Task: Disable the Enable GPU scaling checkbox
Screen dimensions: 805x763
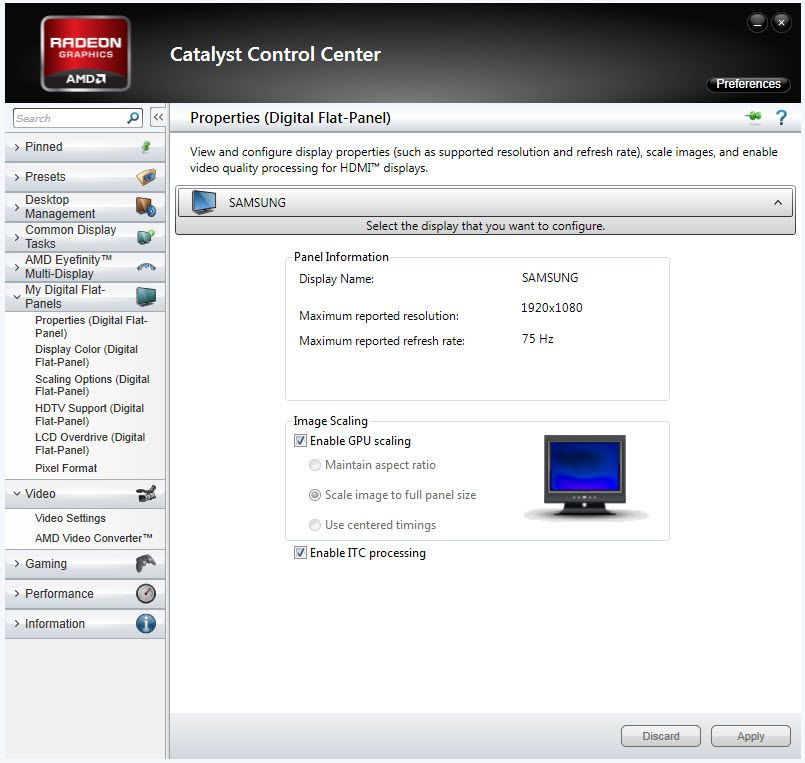Action: pyautogui.click(x=300, y=441)
